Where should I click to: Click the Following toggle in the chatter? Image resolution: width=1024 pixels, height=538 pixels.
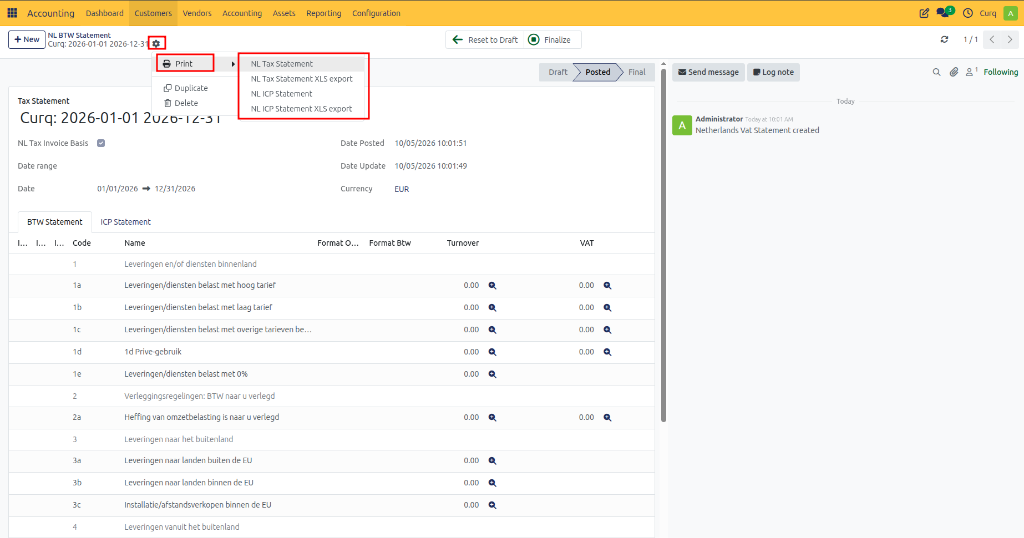pyautogui.click(x=1000, y=72)
